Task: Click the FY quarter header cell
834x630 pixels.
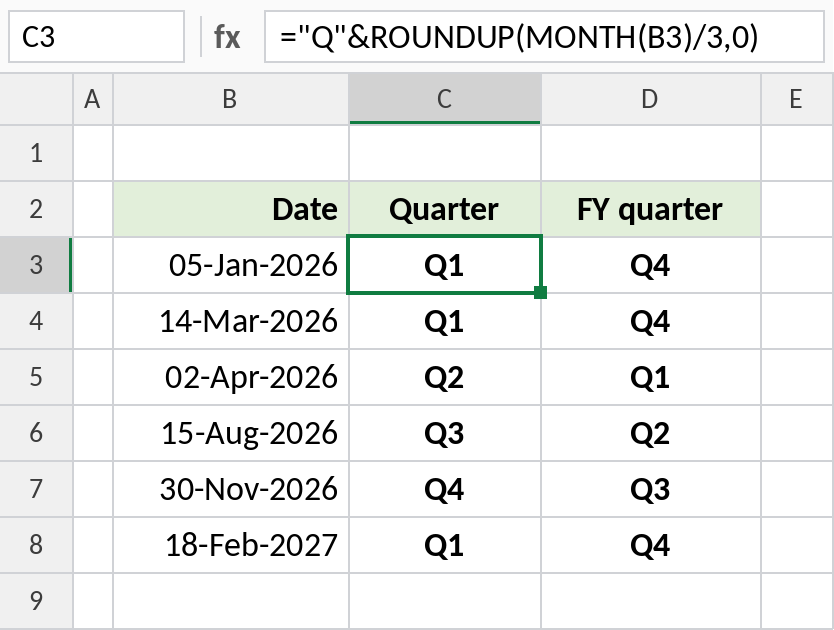Action: tap(651, 209)
